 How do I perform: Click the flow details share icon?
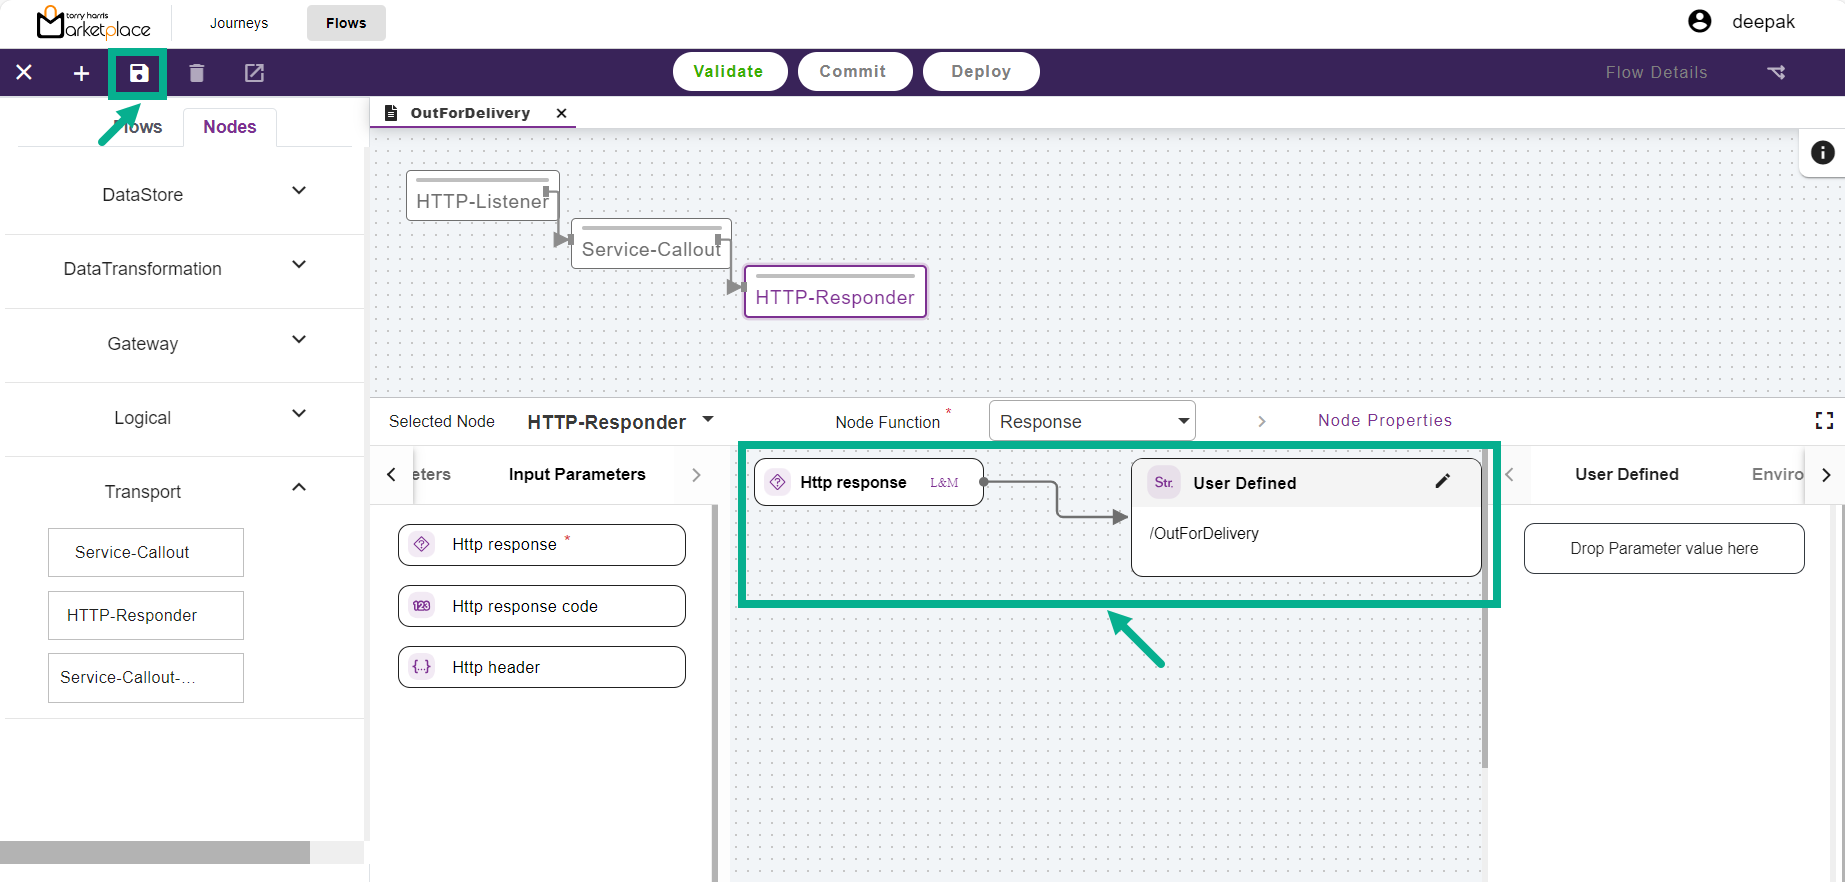(x=1776, y=72)
